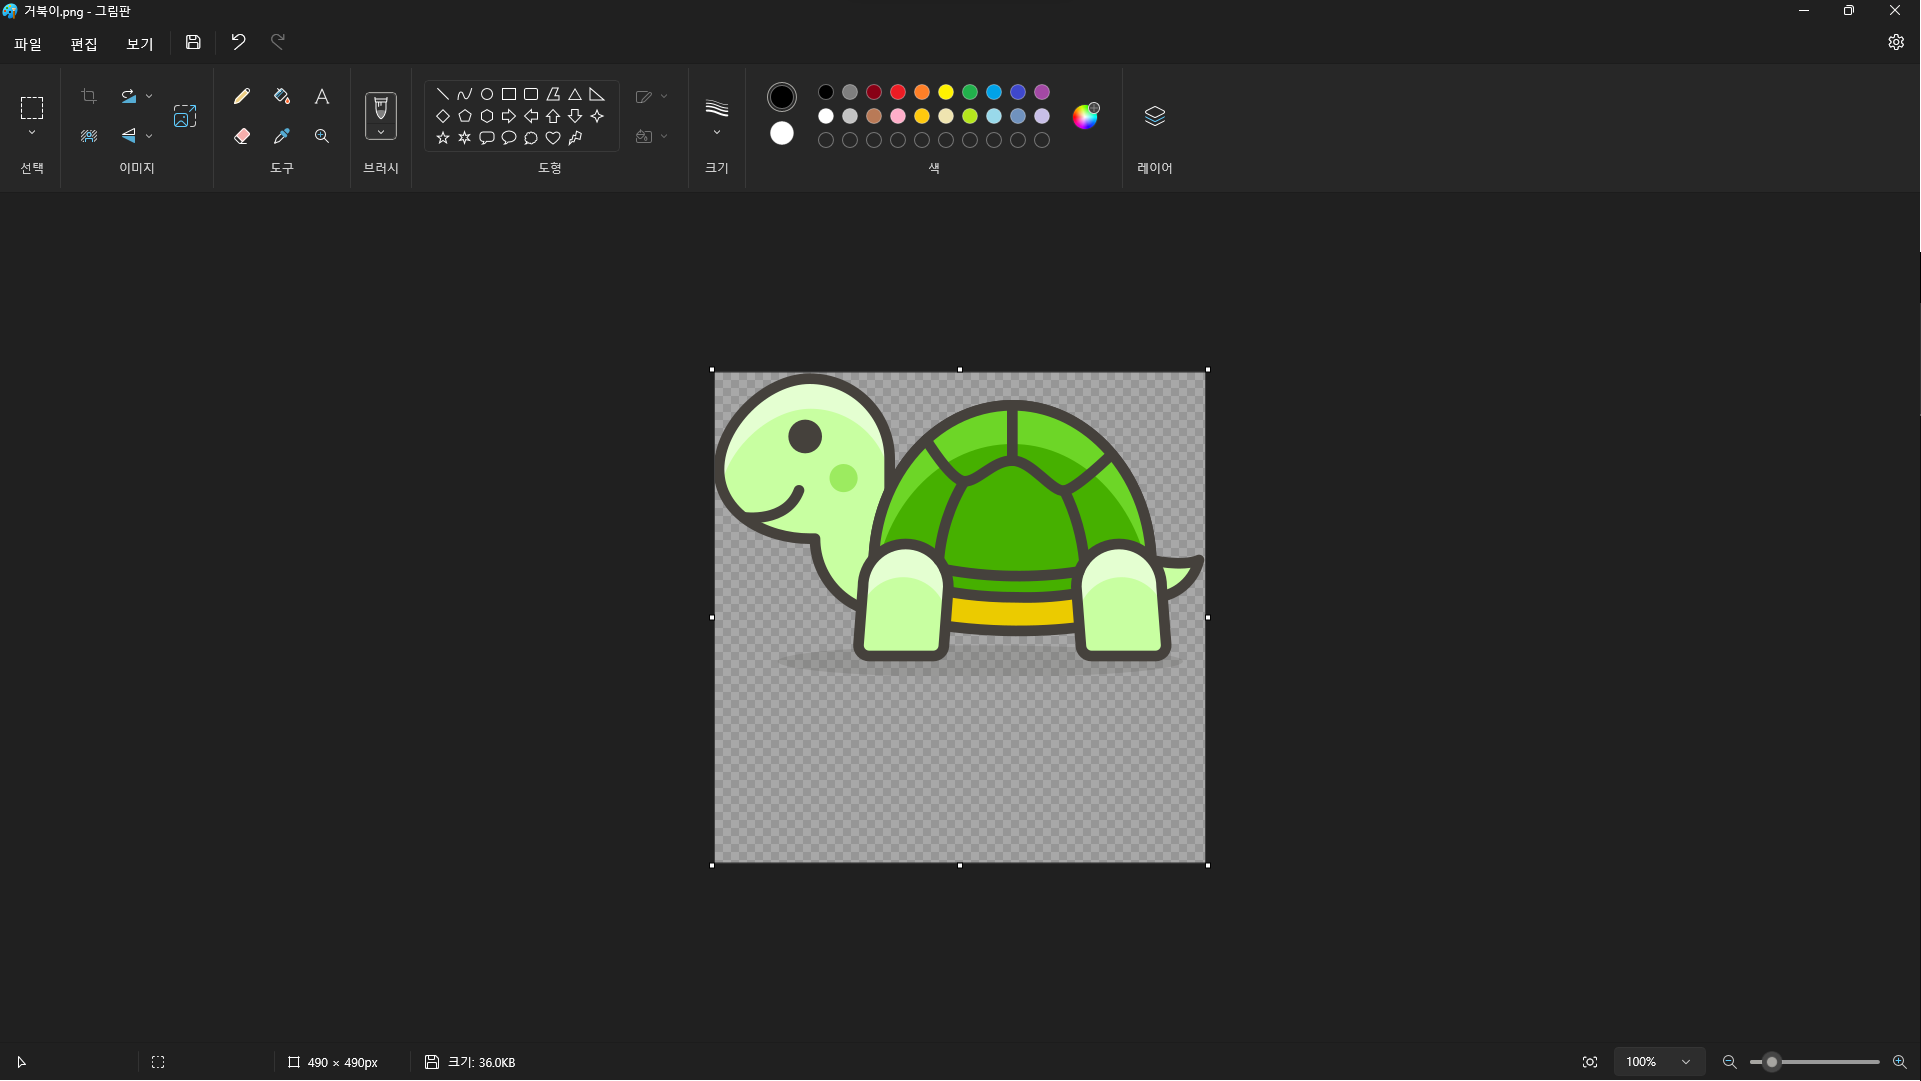Open the 파일 menu
The height and width of the screenshot is (1081, 1921).
28,44
